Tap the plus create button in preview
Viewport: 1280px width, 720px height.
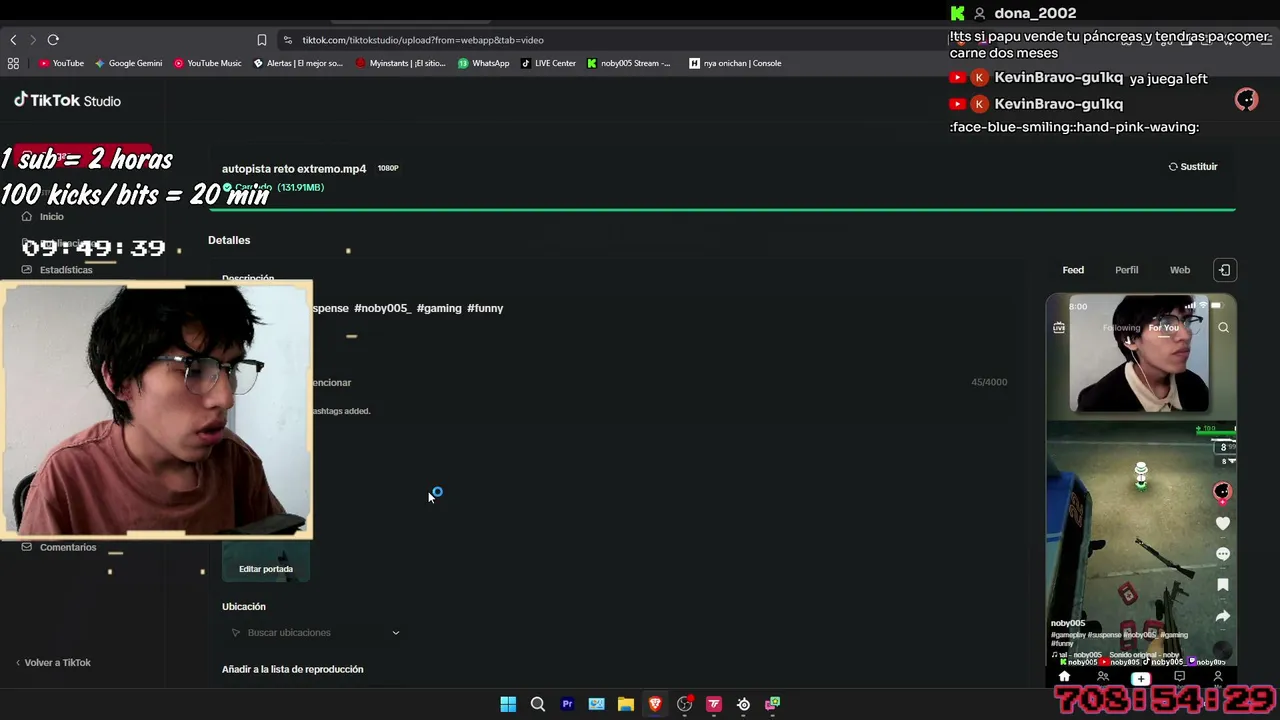pyautogui.click(x=1140, y=678)
